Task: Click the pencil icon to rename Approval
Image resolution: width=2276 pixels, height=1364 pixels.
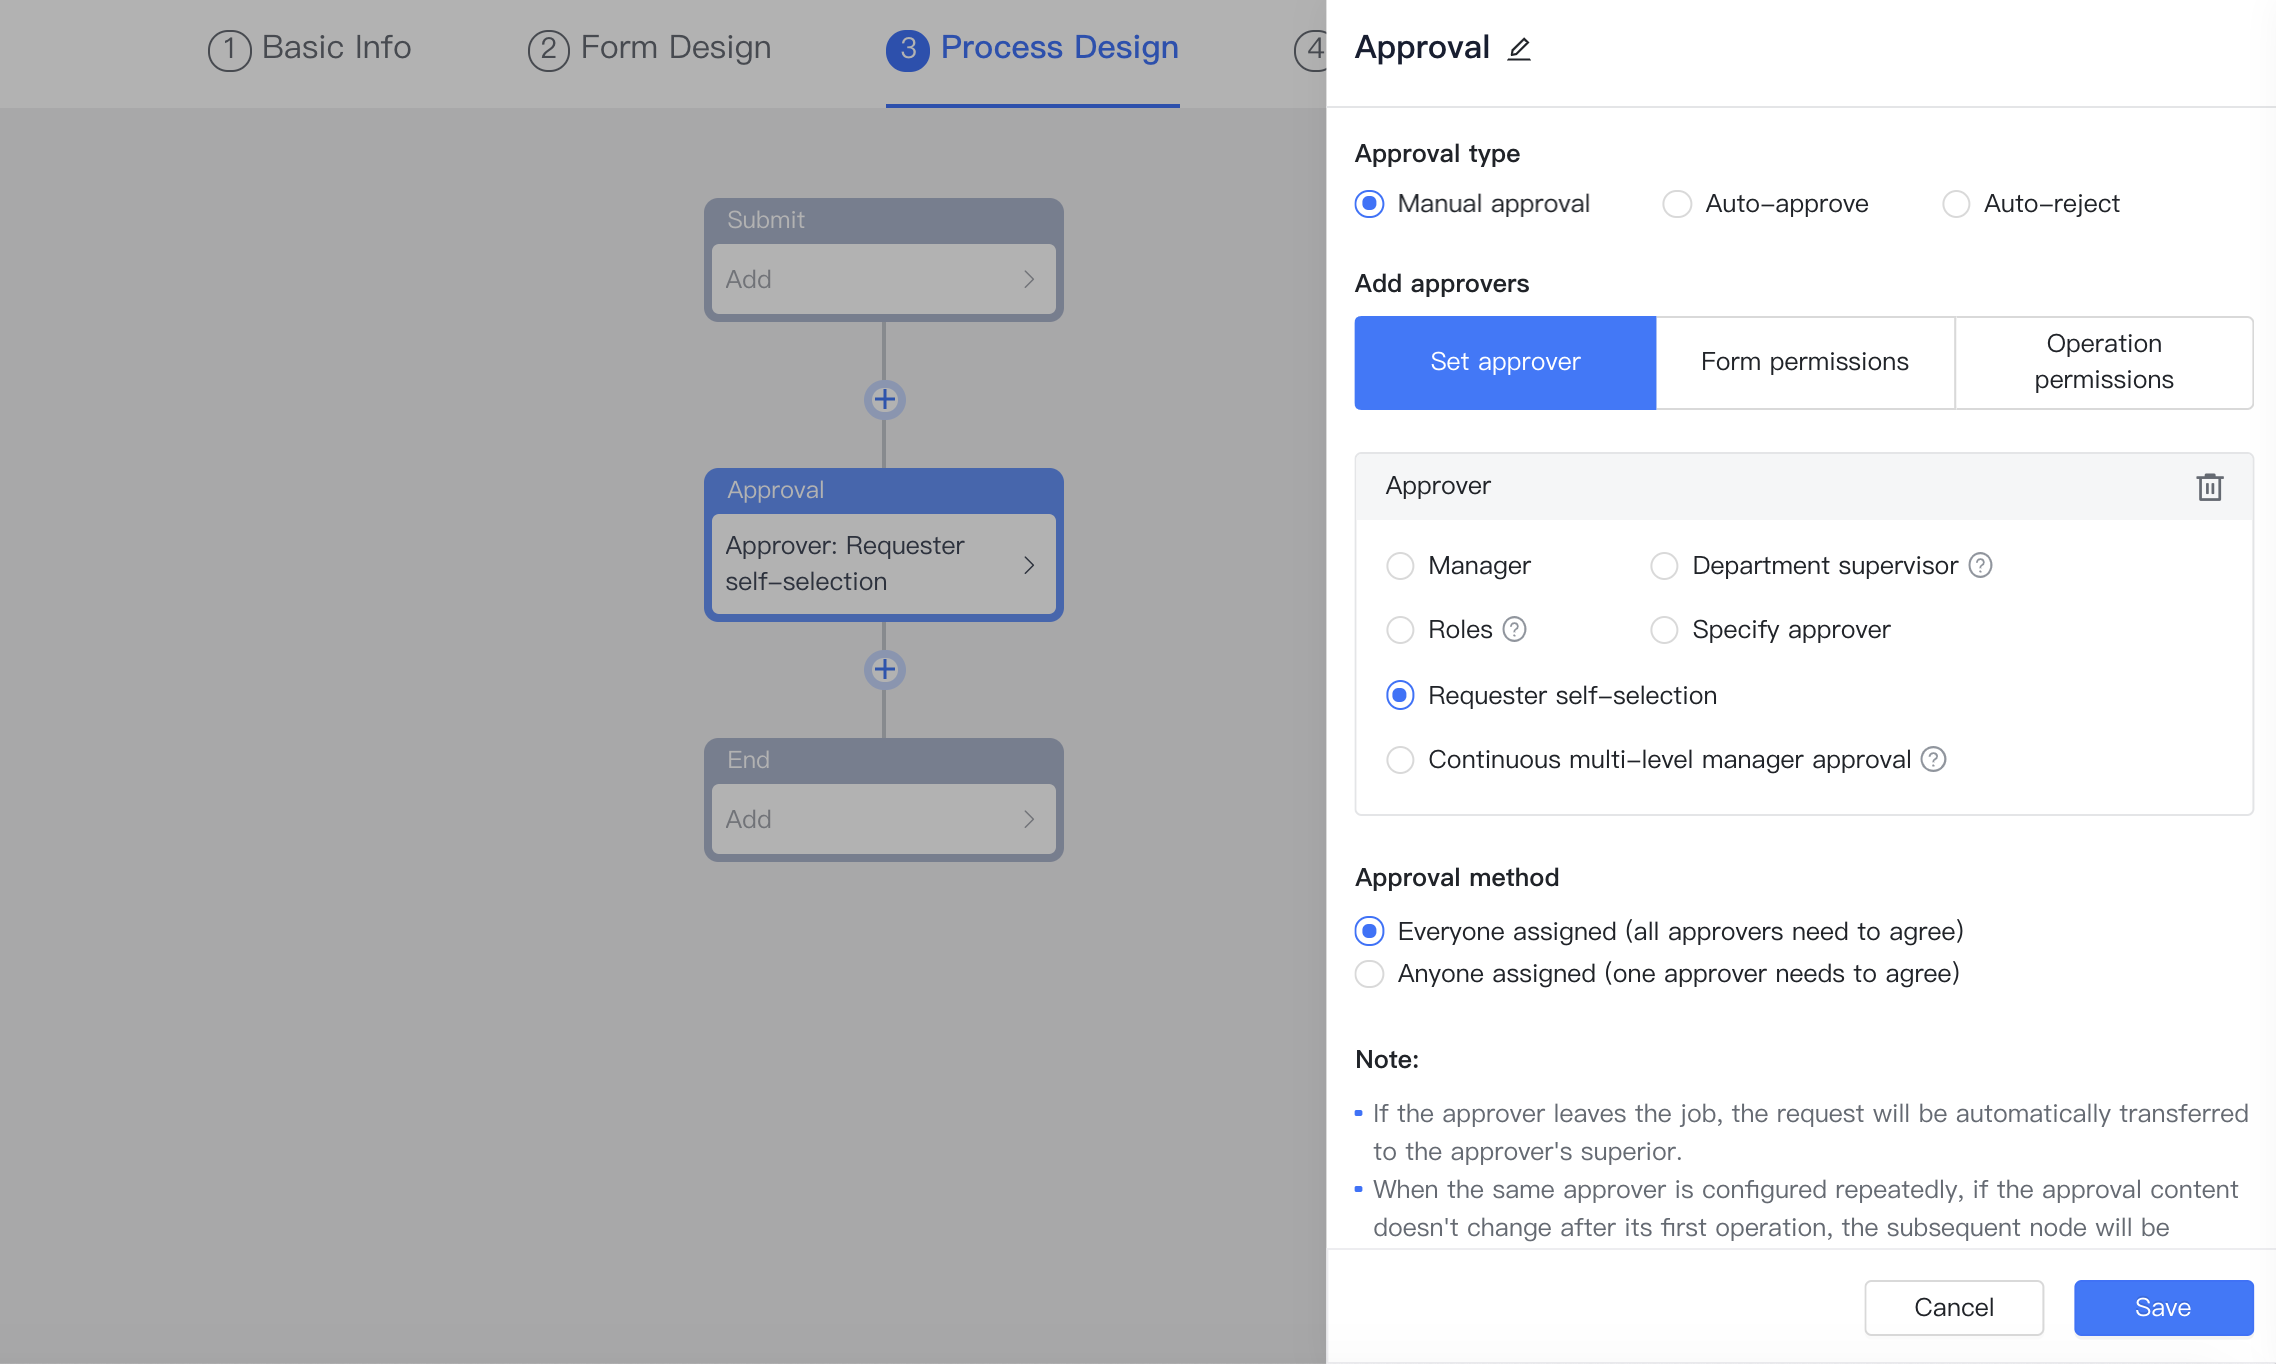Action: point(1519,48)
